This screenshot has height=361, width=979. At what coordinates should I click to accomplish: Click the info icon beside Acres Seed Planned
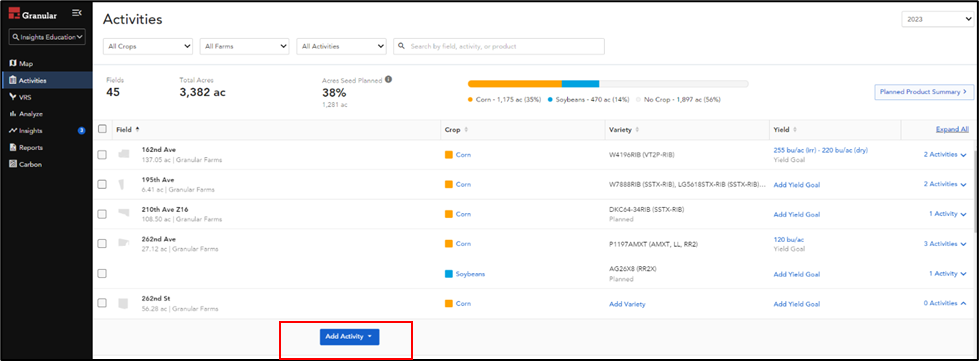(x=388, y=80)
